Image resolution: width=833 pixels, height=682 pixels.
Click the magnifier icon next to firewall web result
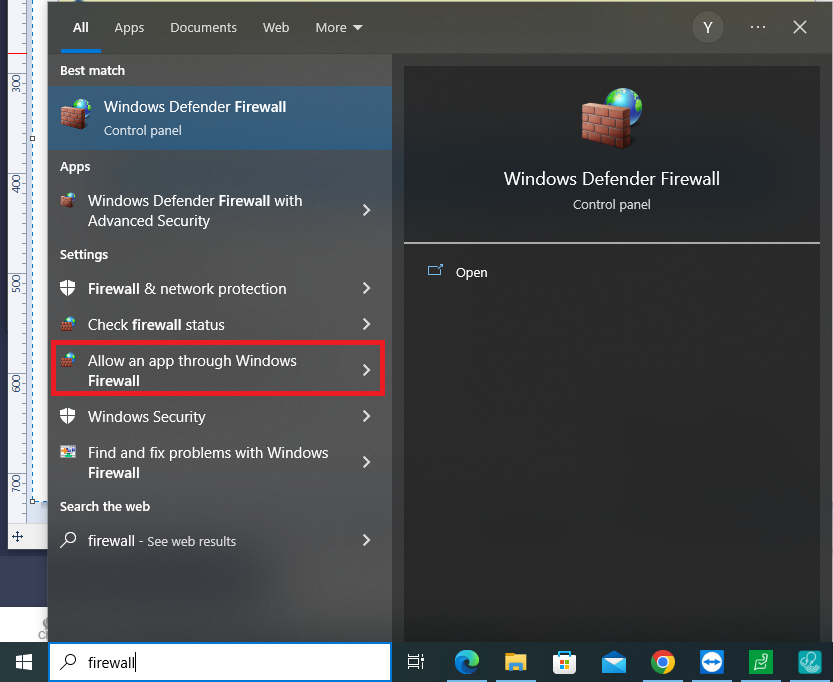[x=68, y=540]
